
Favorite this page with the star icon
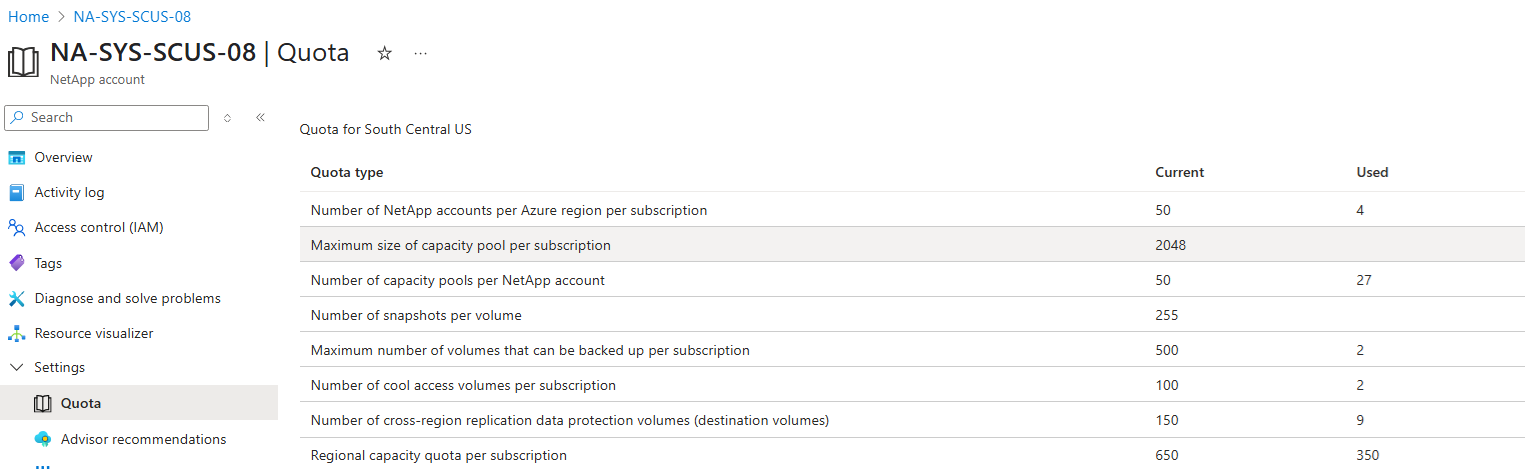pos(384,54)
